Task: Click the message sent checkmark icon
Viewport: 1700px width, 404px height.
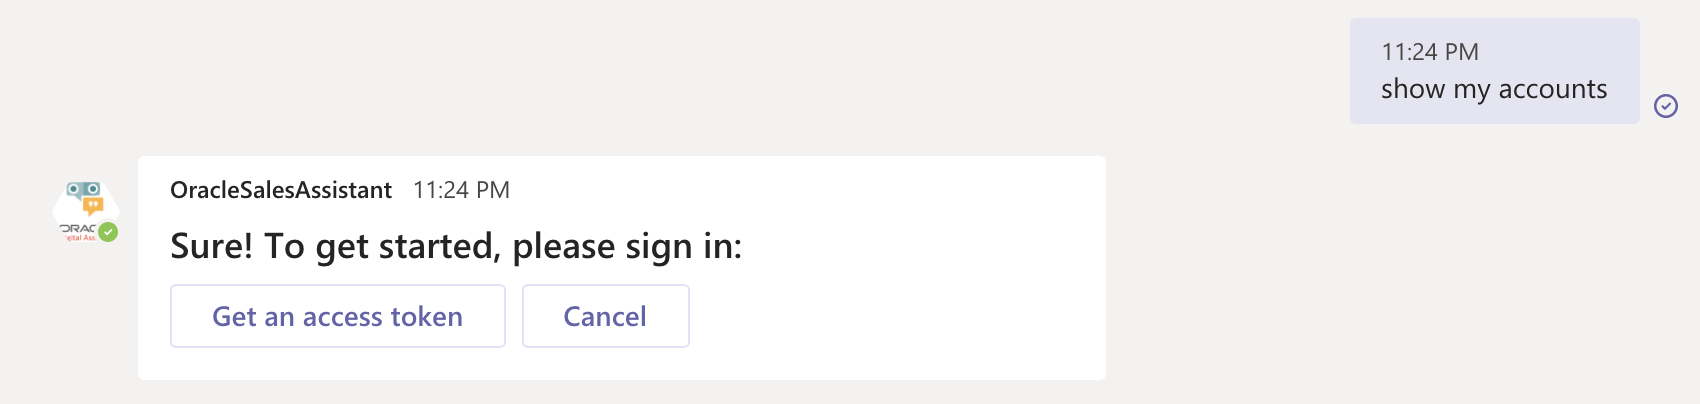Action: (1665, 106)
